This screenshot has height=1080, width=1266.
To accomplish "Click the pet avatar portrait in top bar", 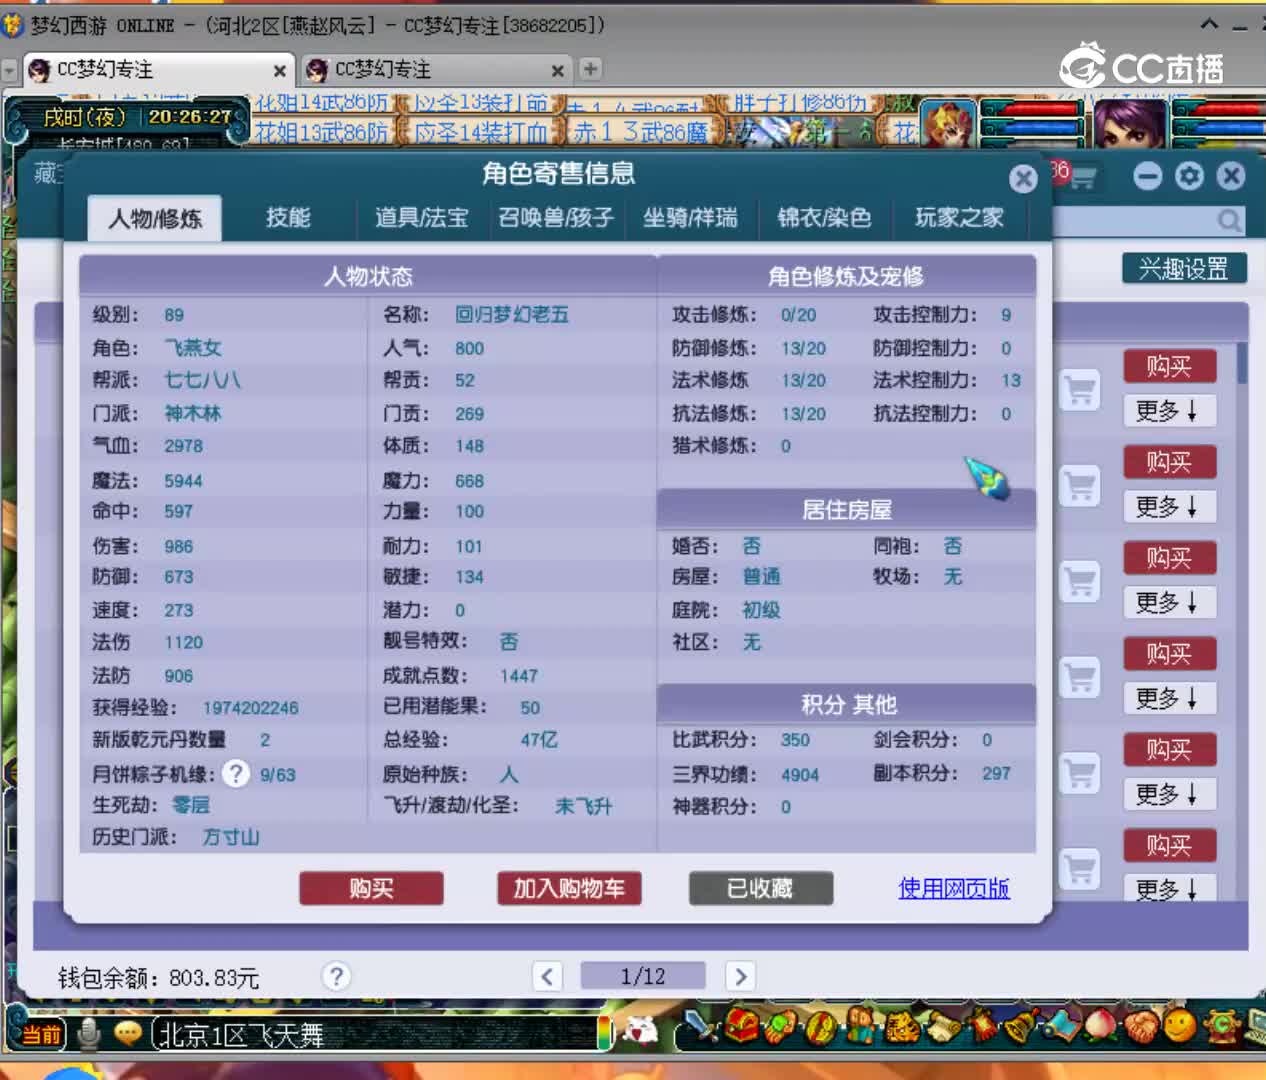I will [947, 125].
